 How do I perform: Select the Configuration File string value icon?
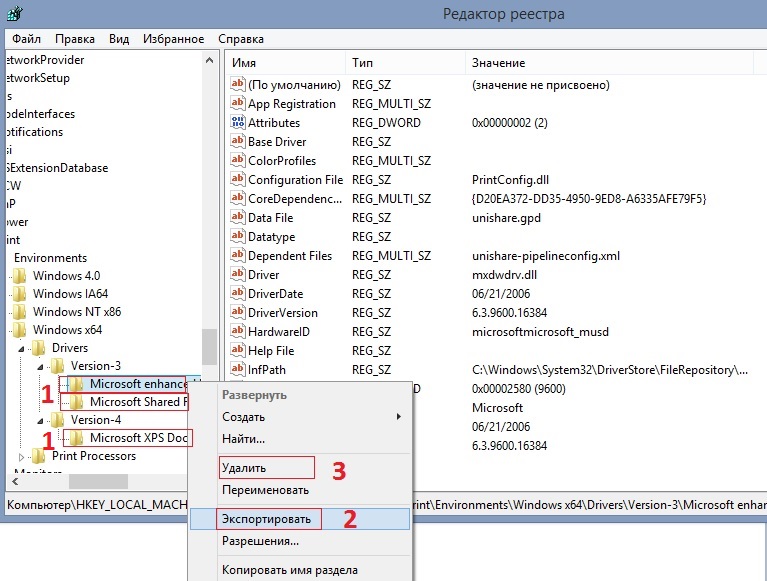click(x=238, y=179)
